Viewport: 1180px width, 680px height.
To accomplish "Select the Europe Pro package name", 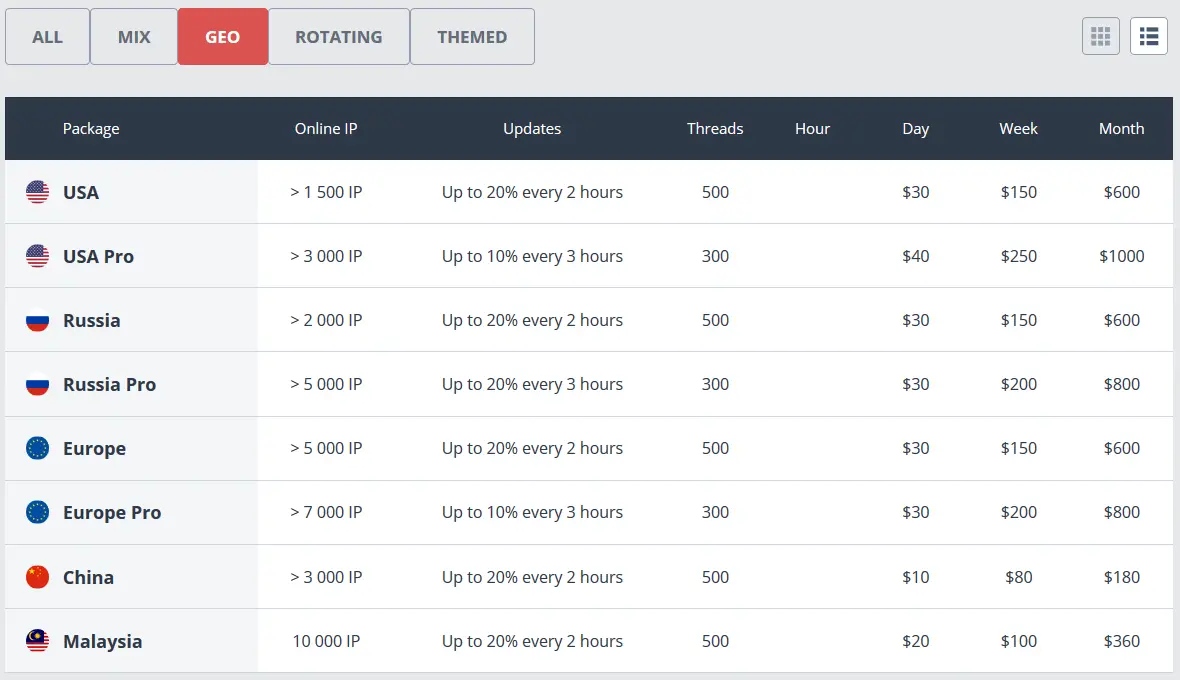I will (x=112, y=513).
